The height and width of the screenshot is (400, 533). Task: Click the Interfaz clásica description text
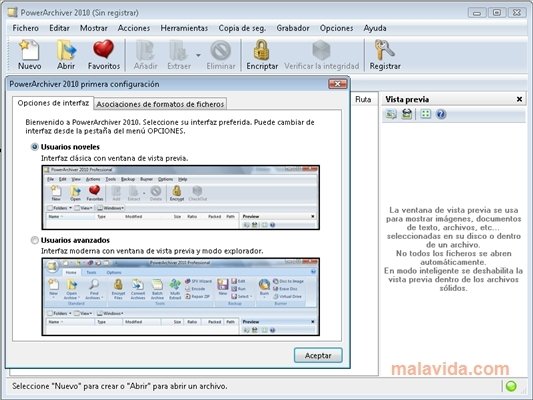tap(115, 158)
